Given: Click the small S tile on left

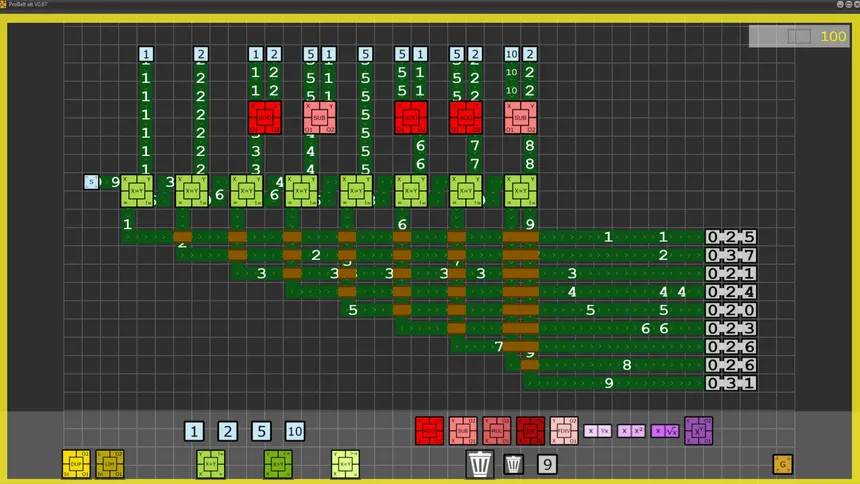Looking at the screenshot, I should pyautogui.click(x=91, y=182).
